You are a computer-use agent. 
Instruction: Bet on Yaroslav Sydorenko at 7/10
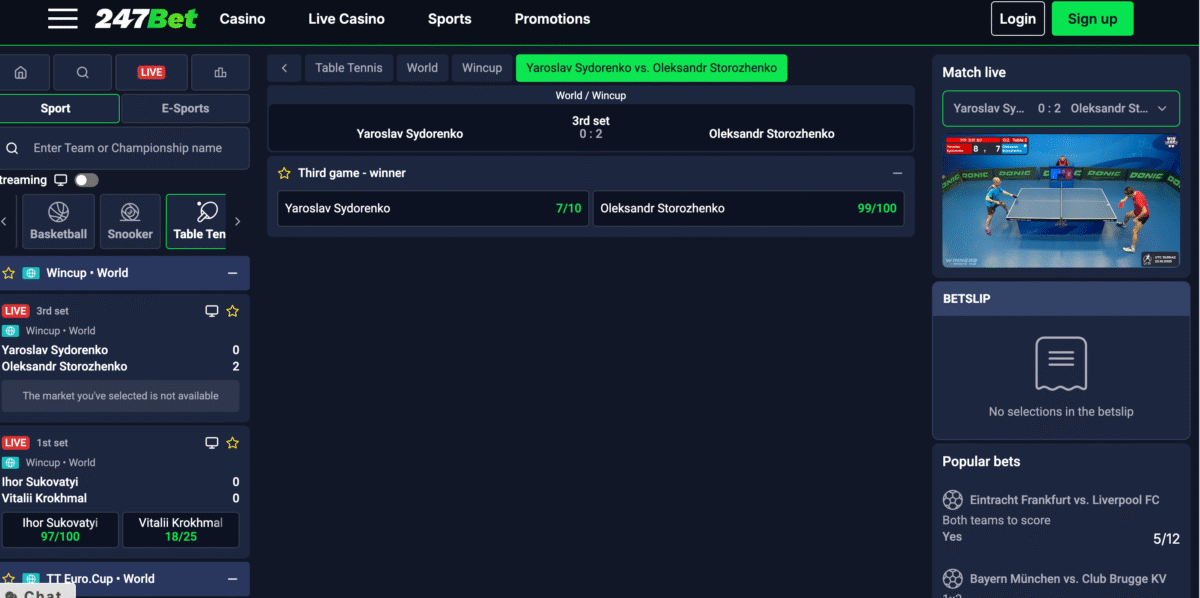click(432, 208)
